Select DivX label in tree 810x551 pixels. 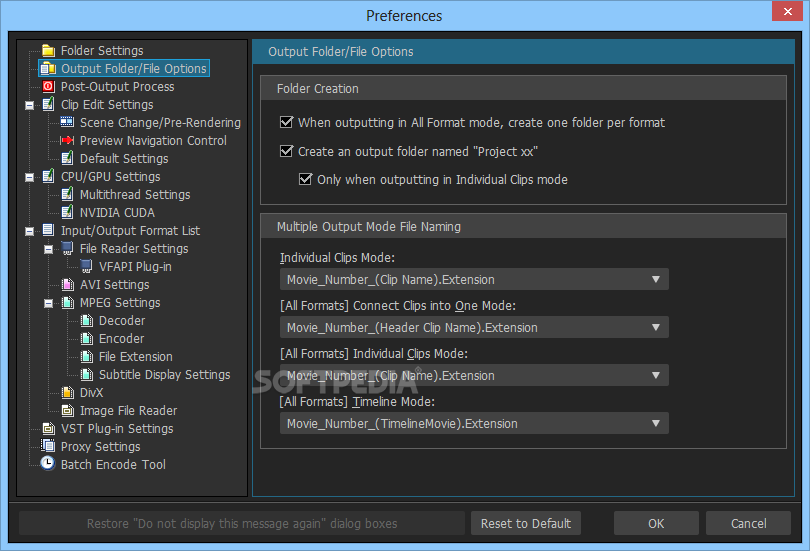91,393
